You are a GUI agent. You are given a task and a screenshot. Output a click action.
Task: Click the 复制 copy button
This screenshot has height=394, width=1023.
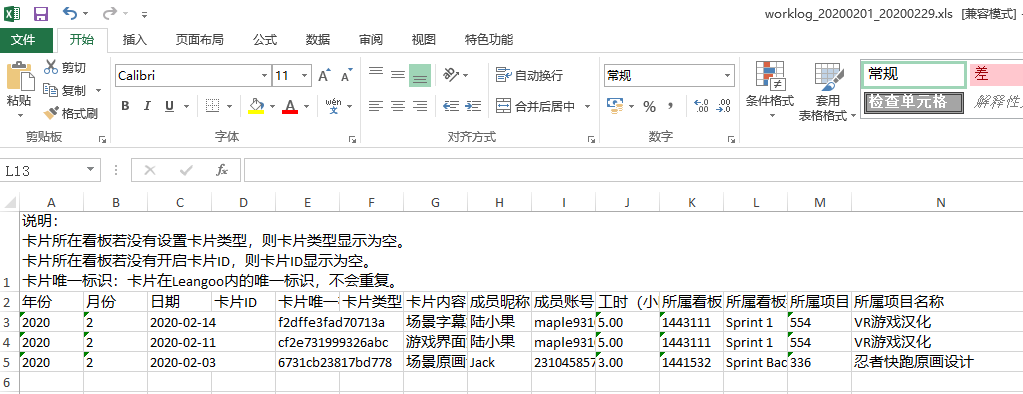(65, 90)
